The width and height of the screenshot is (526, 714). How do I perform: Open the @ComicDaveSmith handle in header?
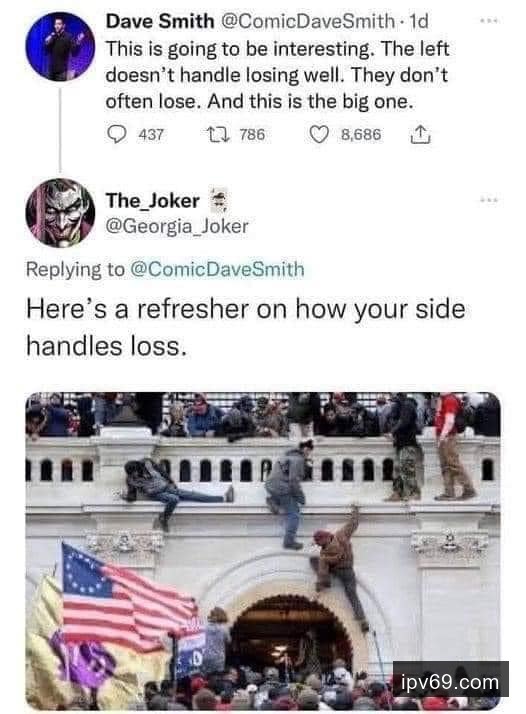coord(308,21)
